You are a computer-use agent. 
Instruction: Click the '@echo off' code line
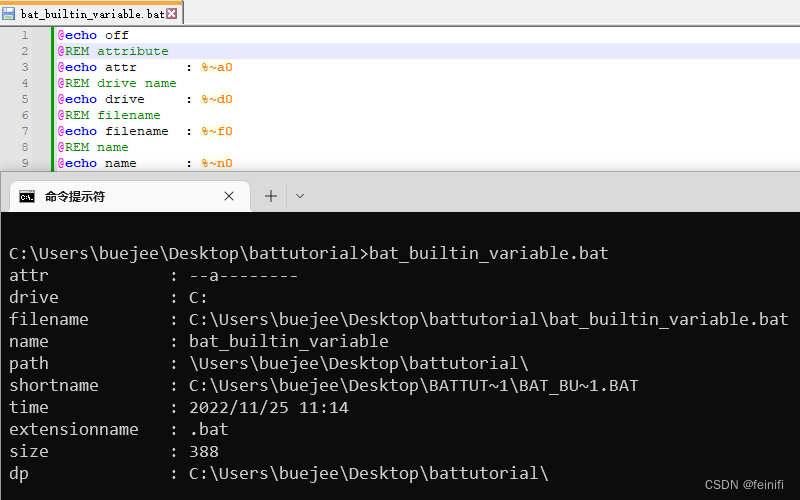tap(93, 35)
